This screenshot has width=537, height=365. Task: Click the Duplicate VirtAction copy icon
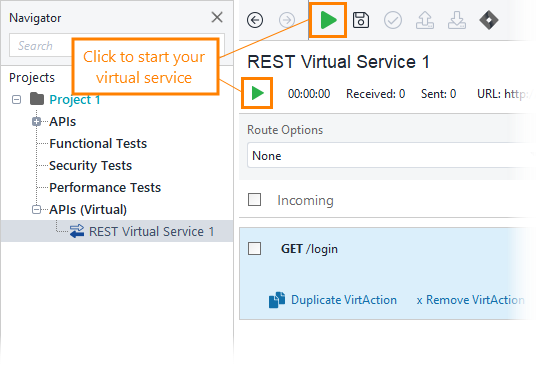coord(277,300)
